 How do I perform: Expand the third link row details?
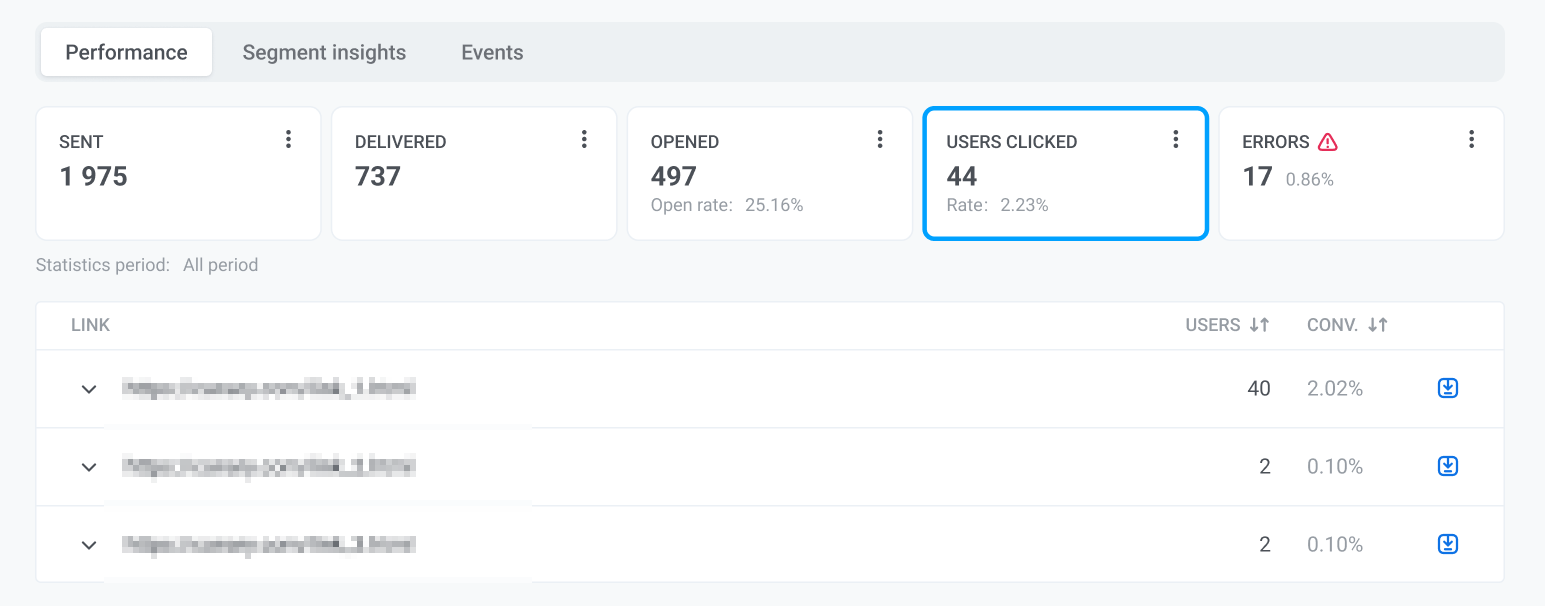[88, 544]
